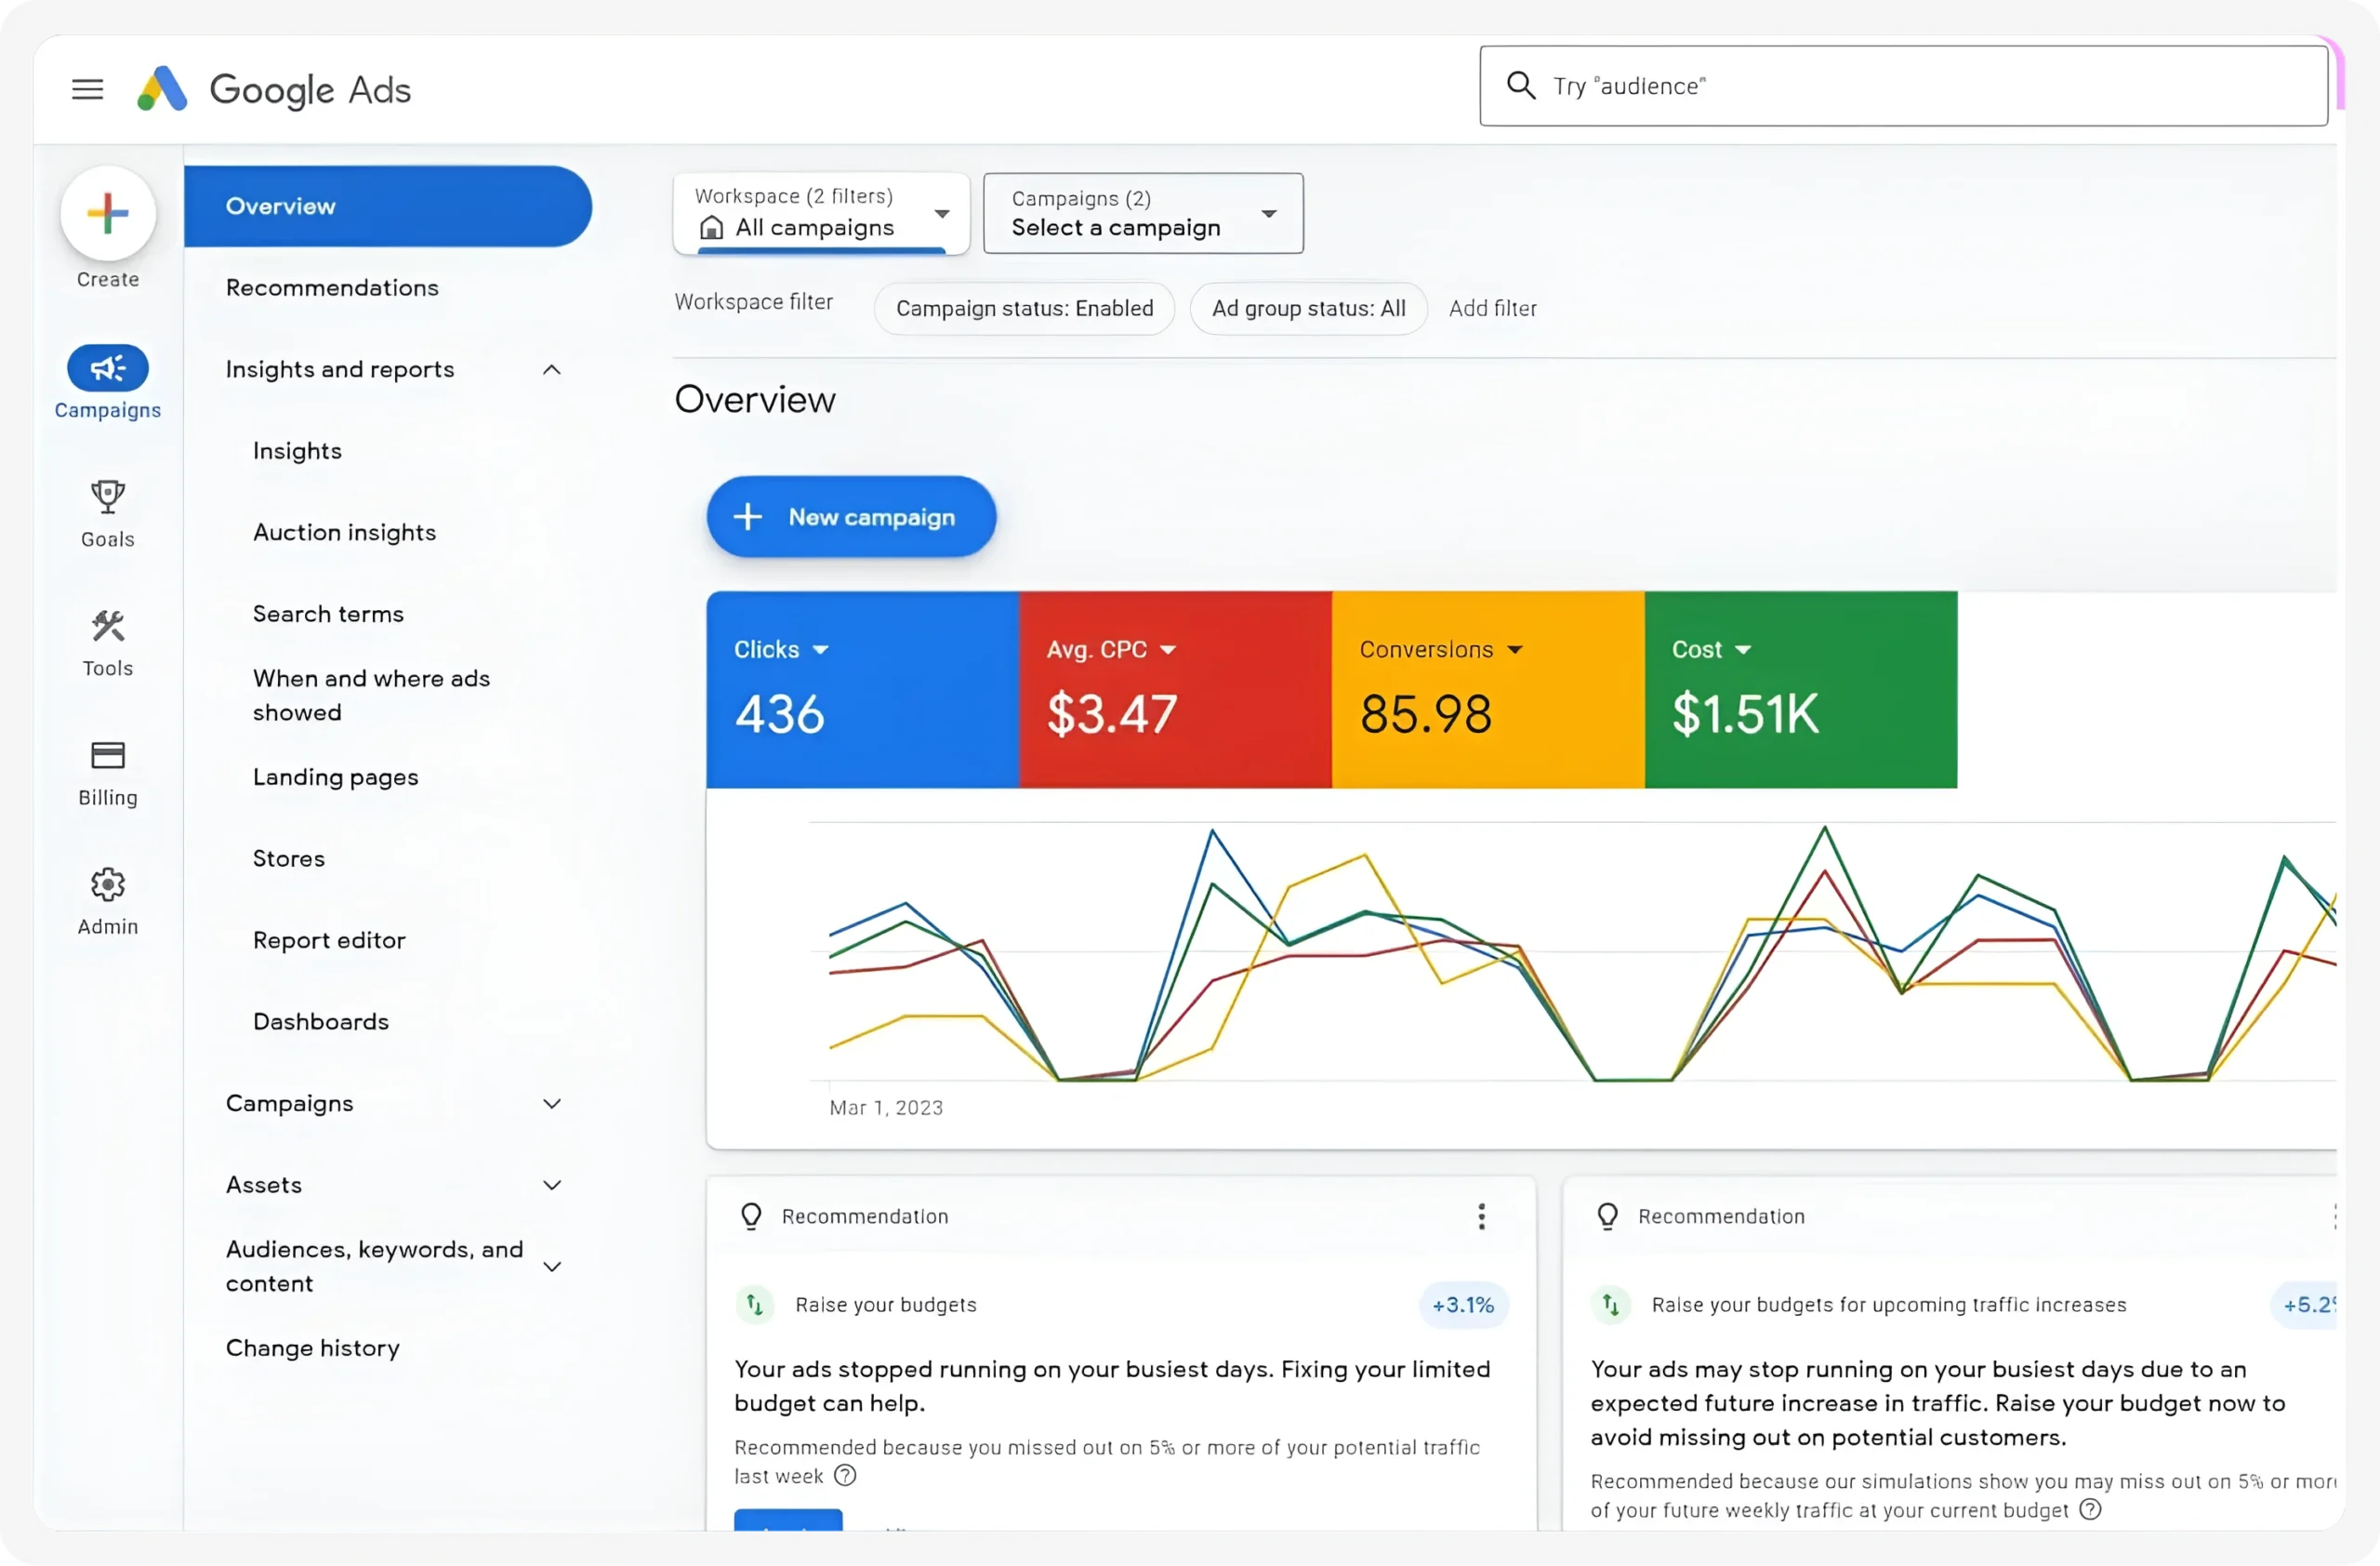
Task: Click the home icon in Workspace selector
Action: click(711, 227)
